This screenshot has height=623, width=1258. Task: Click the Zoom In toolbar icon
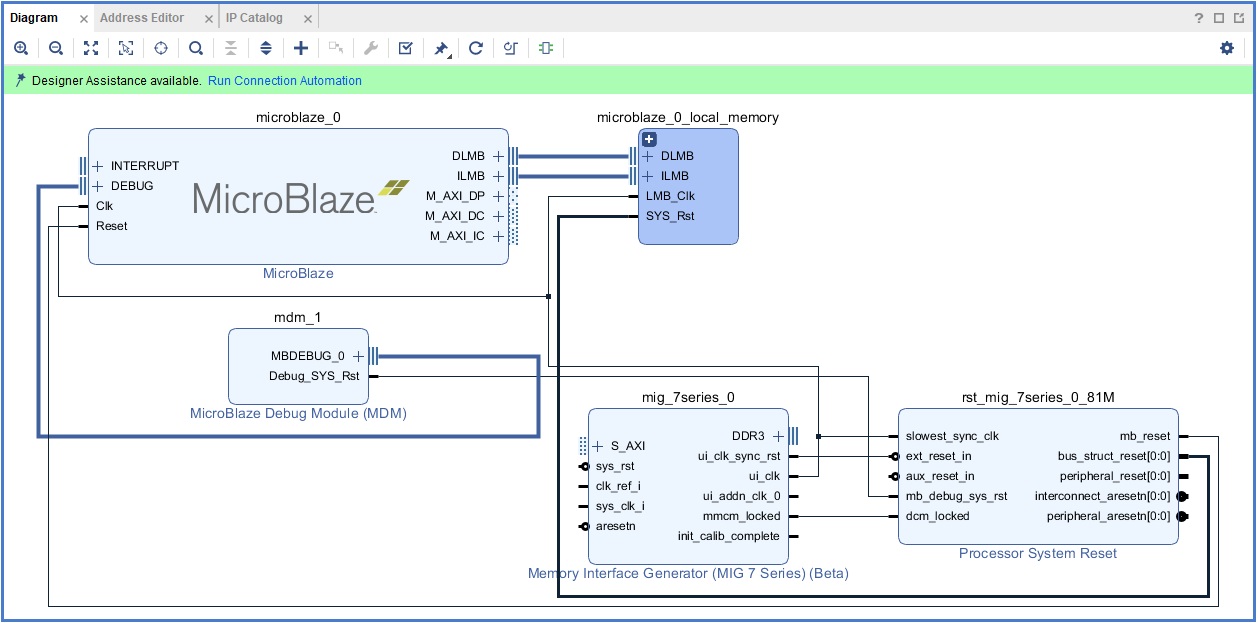(21, 48)
